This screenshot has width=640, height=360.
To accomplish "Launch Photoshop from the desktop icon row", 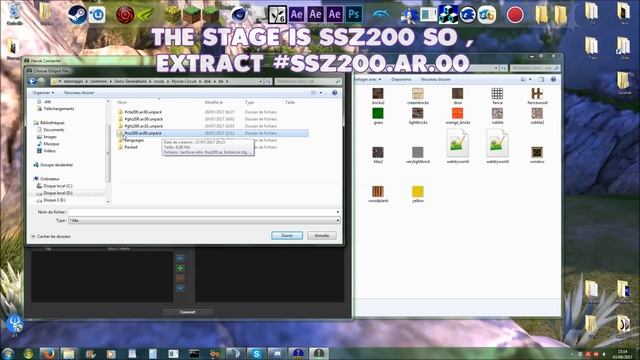I will (353, 15).
